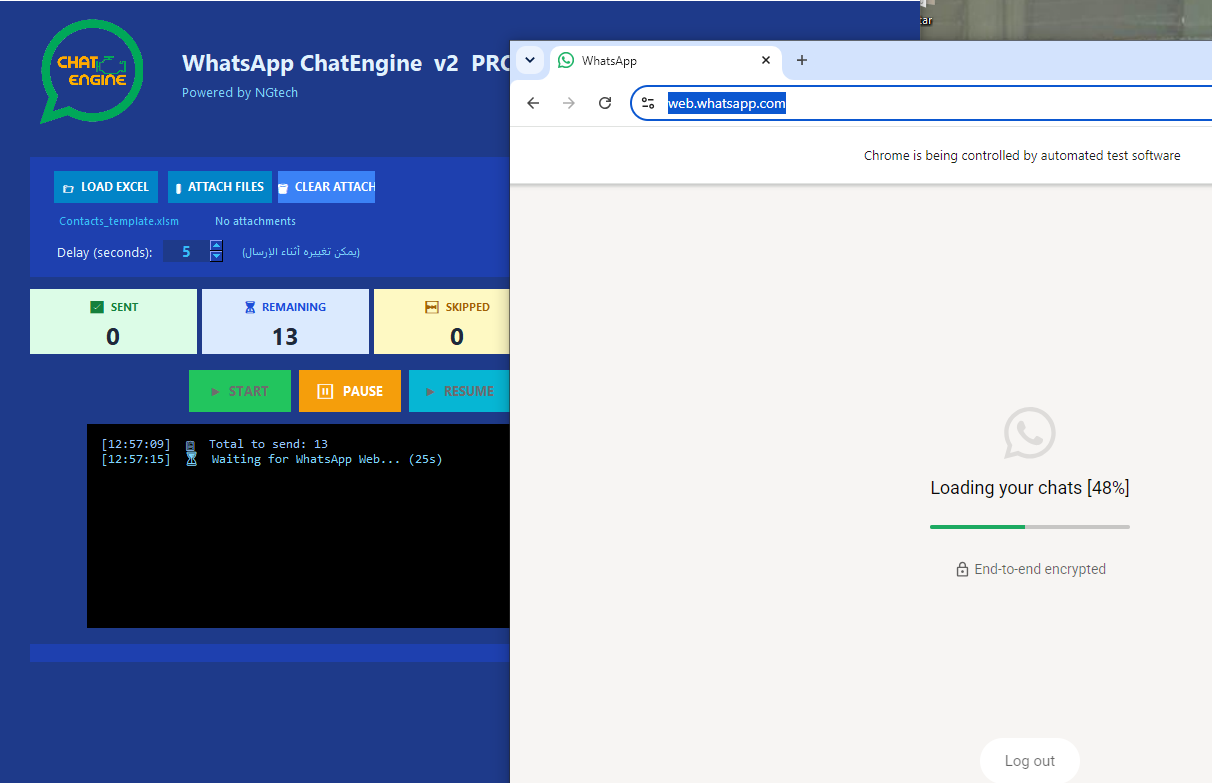
Task: Decrease delay seconds with down arrow
Action: coord(216,256)
